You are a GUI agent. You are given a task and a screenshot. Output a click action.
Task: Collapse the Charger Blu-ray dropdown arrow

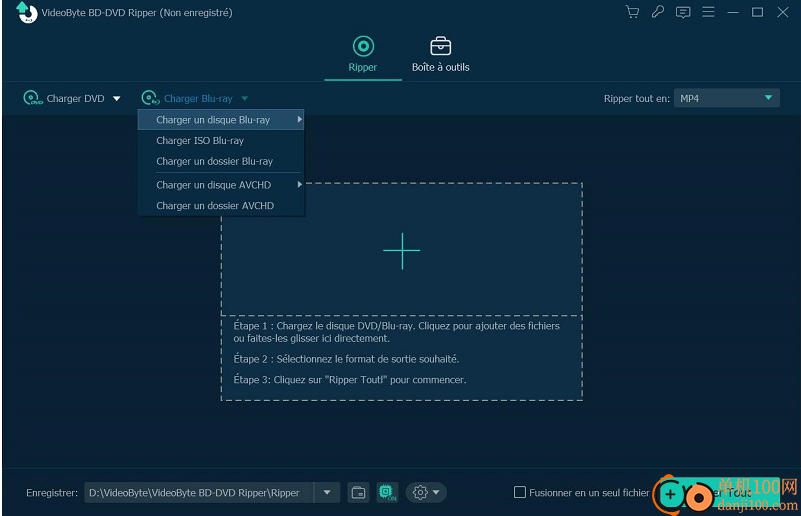pos(245,99)
